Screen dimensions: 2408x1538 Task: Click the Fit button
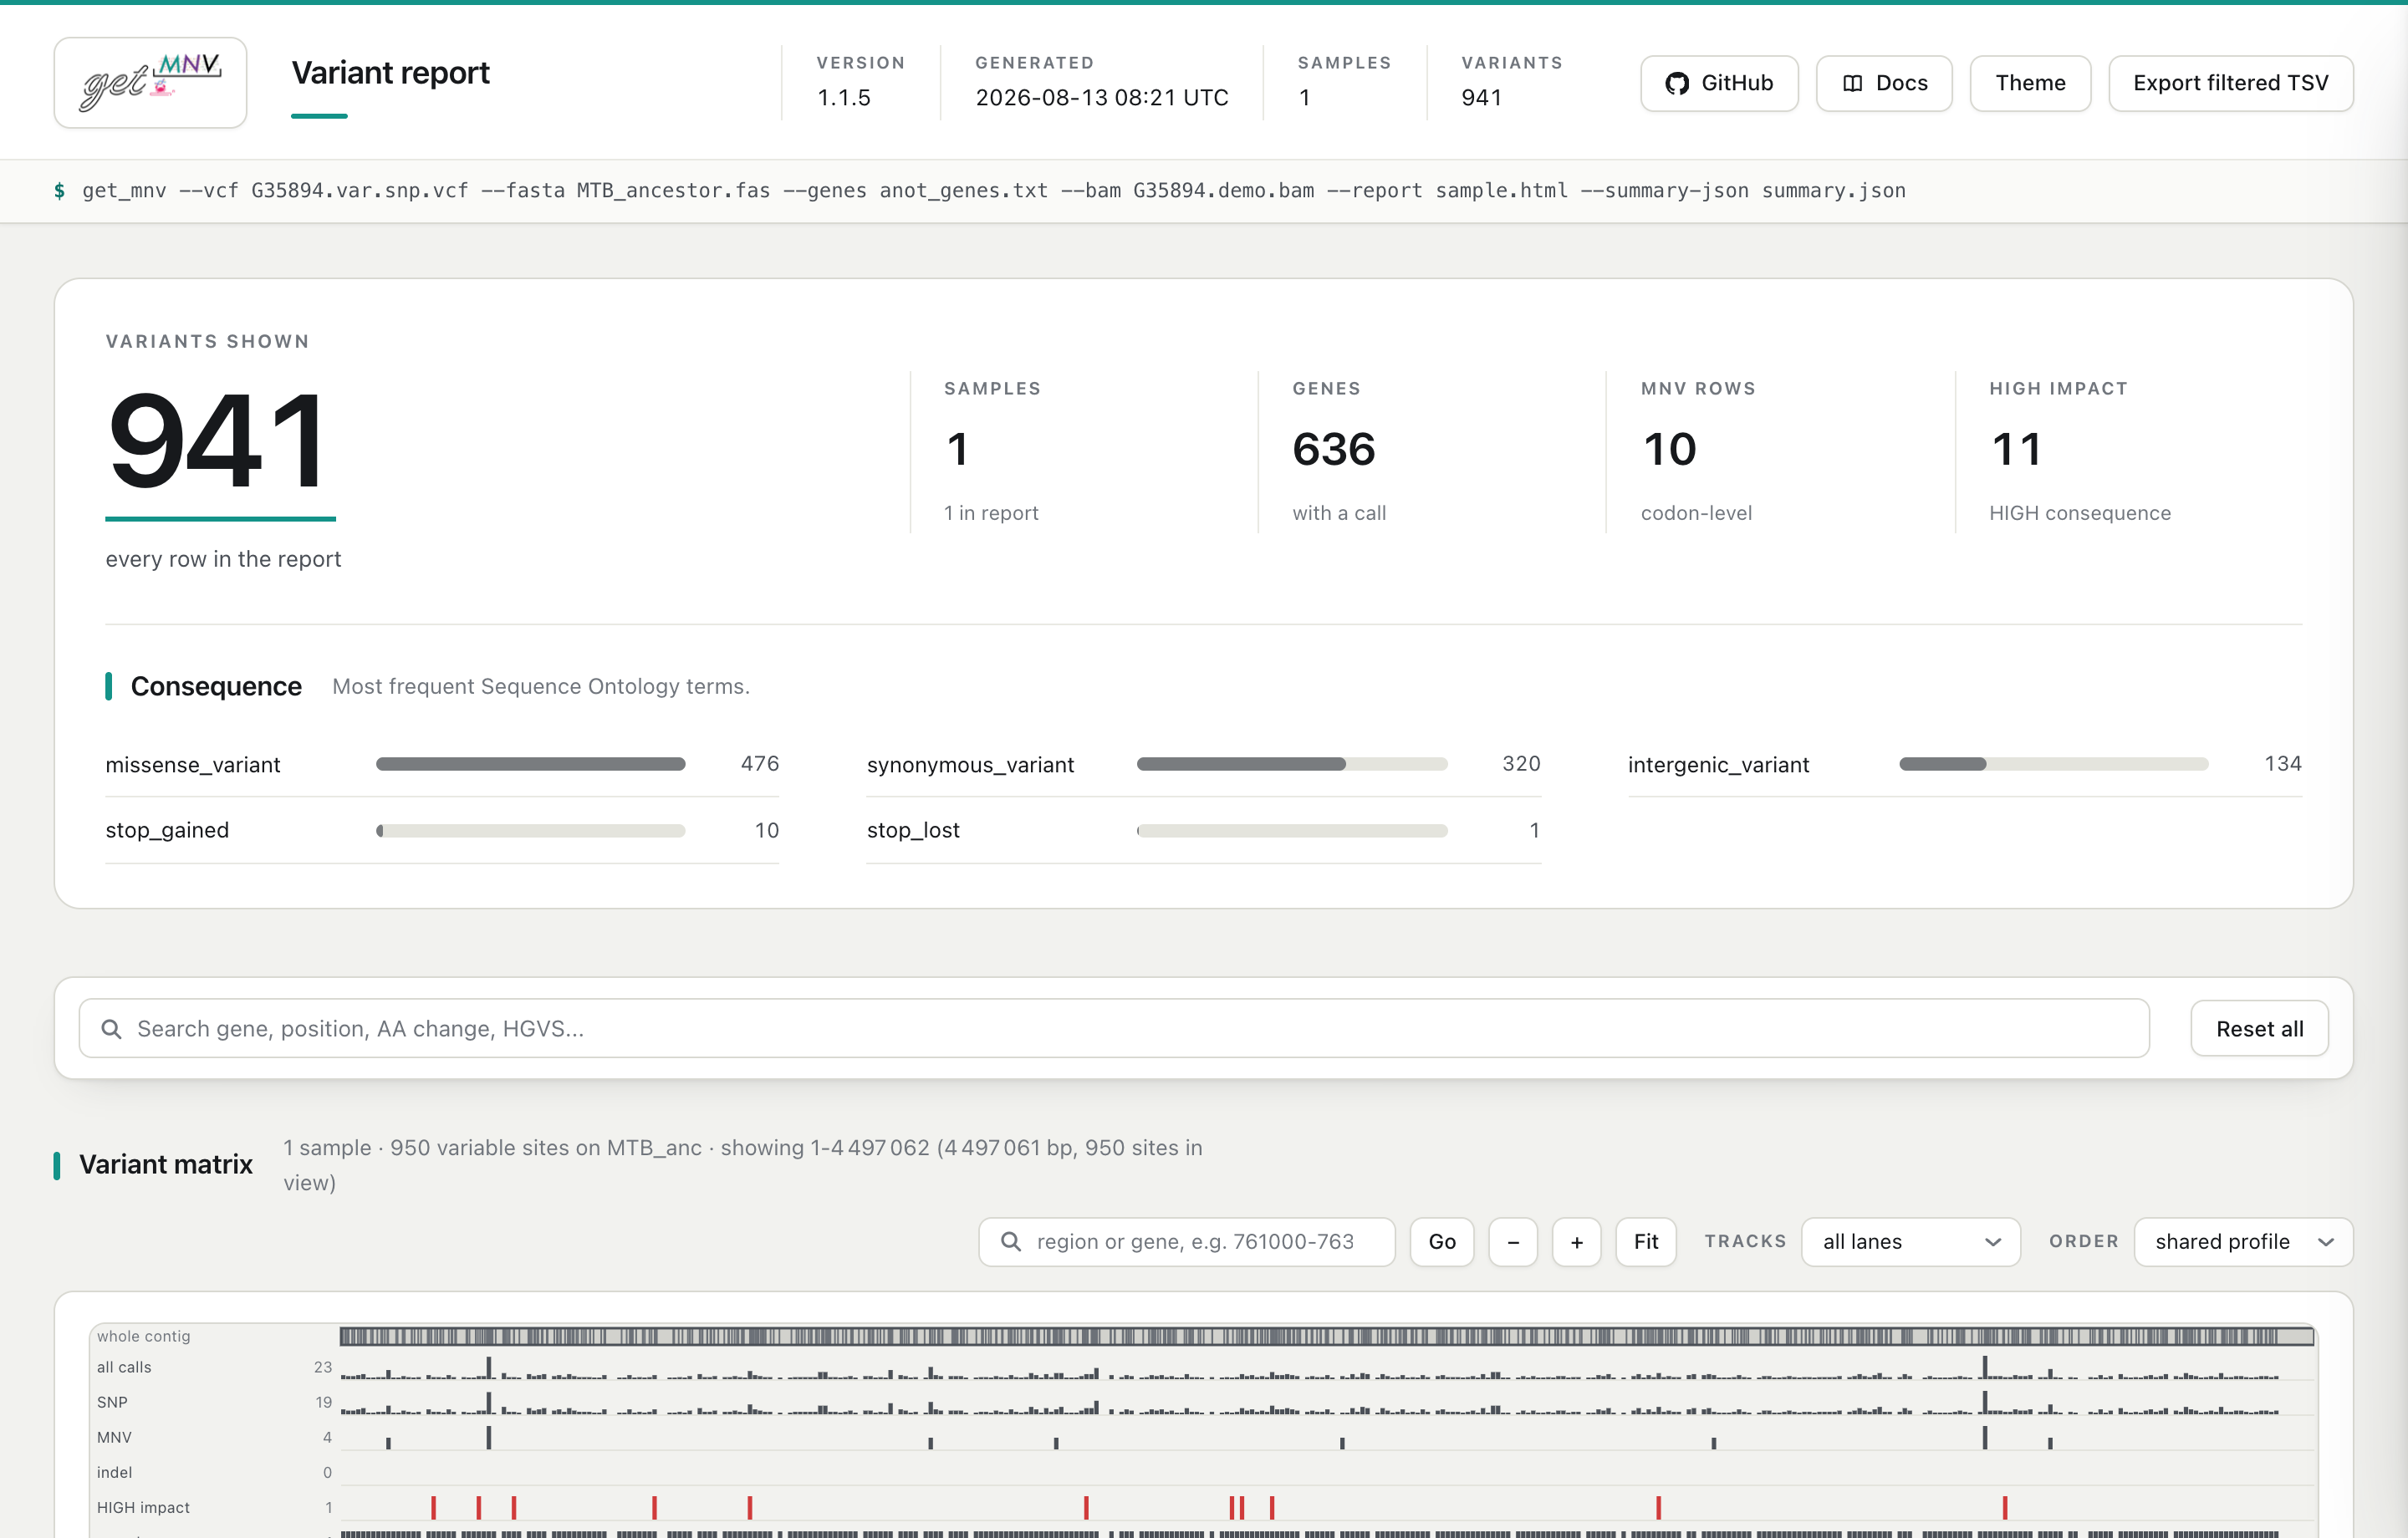click(1646, 1241)
